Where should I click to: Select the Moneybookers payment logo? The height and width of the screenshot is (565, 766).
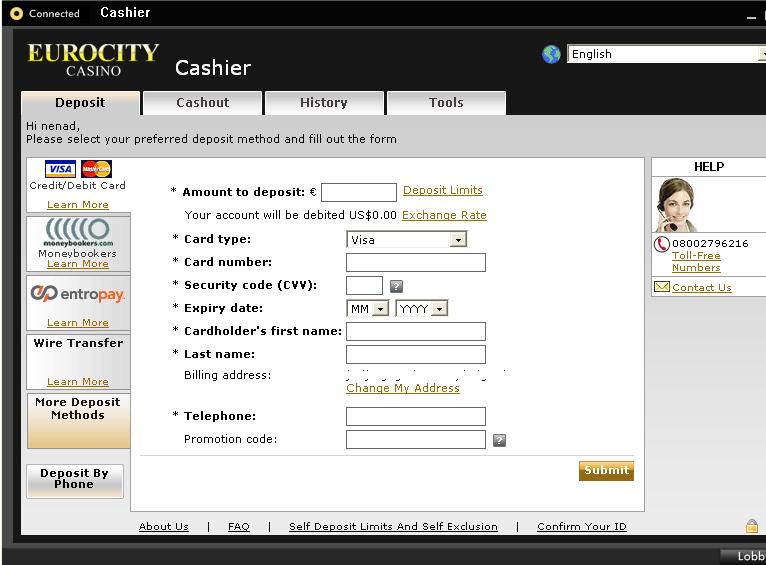coord(77,233)
